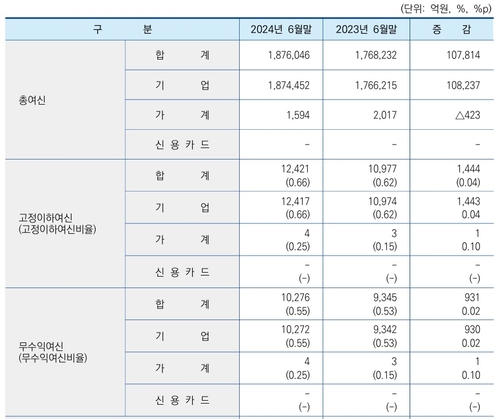Click the value 1,876,046

[289, 55]
